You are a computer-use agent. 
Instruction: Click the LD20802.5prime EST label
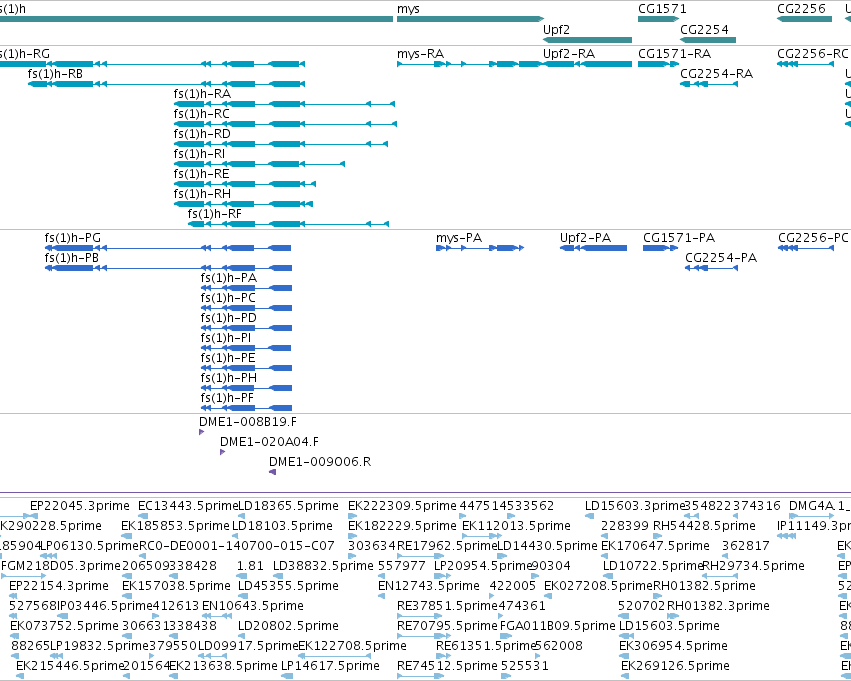tap(289, 626)
